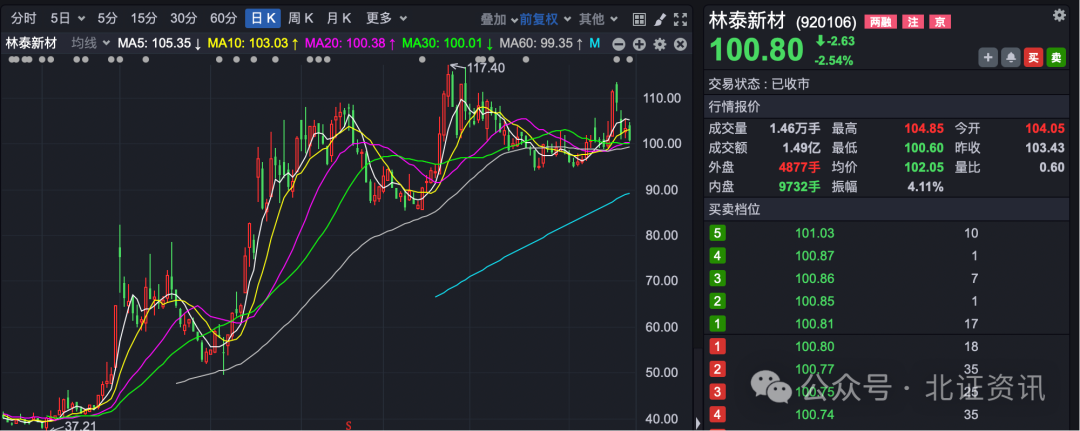Click the green 卖 sell button

tap(1055, 58)
